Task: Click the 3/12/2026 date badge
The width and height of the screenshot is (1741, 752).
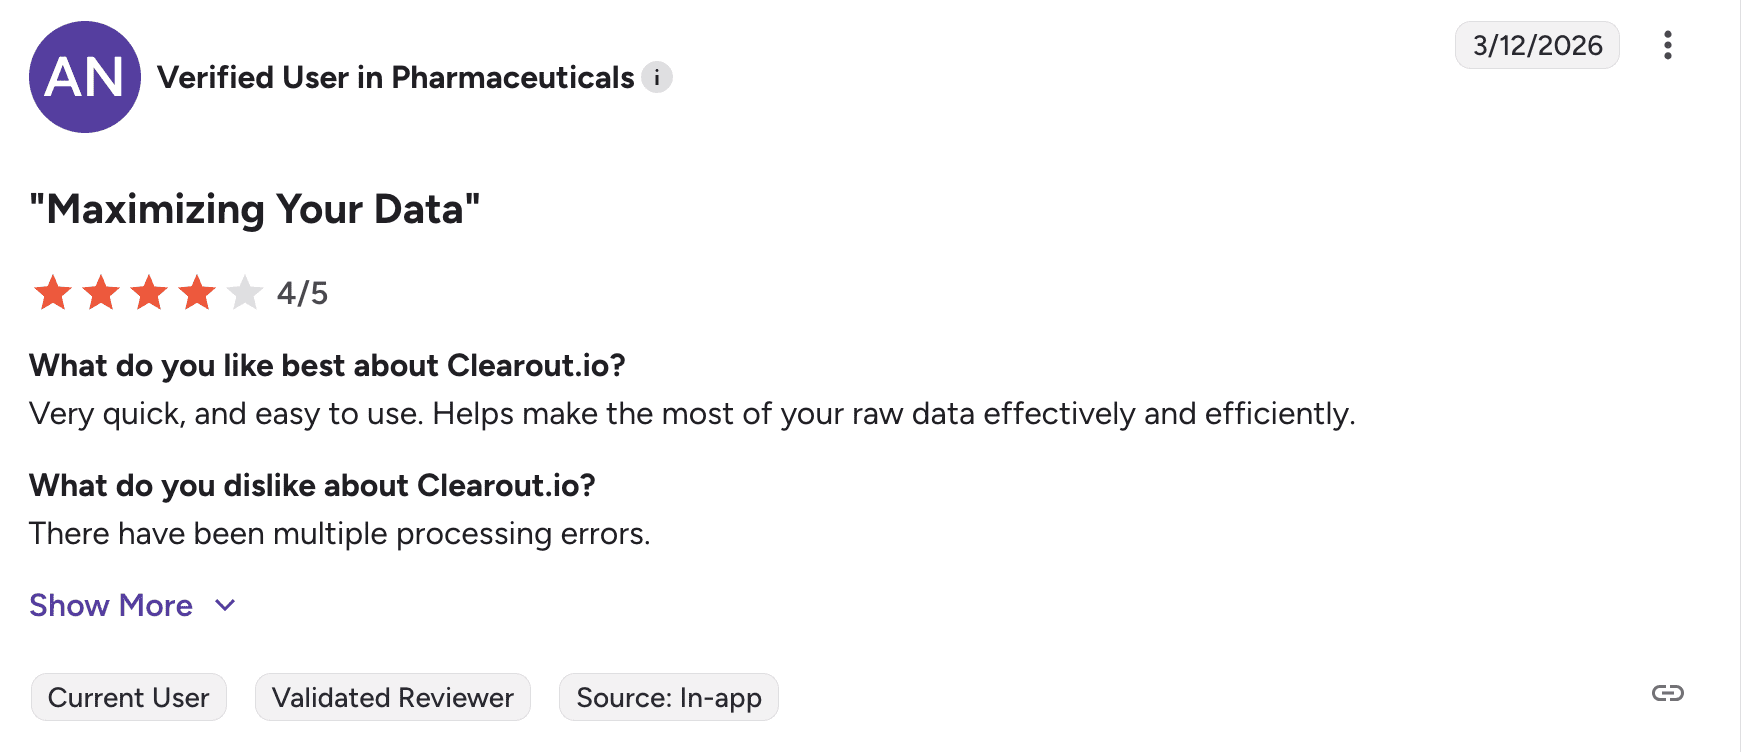Action: coord(1537,45)
